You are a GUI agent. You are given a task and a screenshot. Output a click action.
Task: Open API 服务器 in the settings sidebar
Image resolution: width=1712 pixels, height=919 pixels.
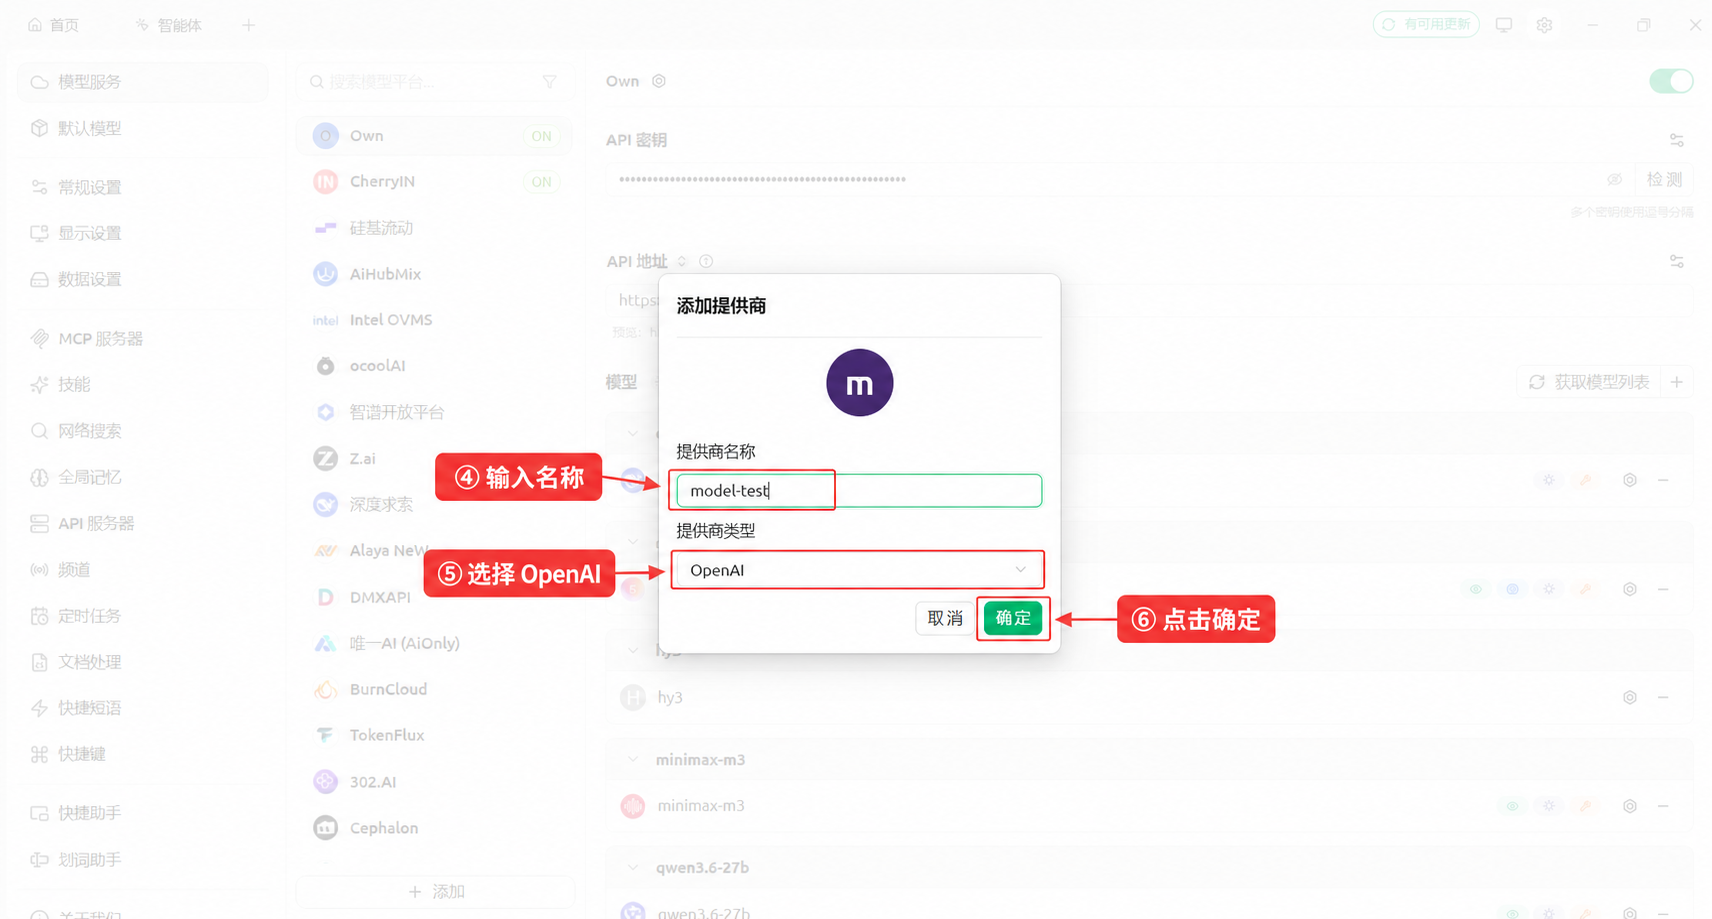pyautogui.click(x=143, y=523)
